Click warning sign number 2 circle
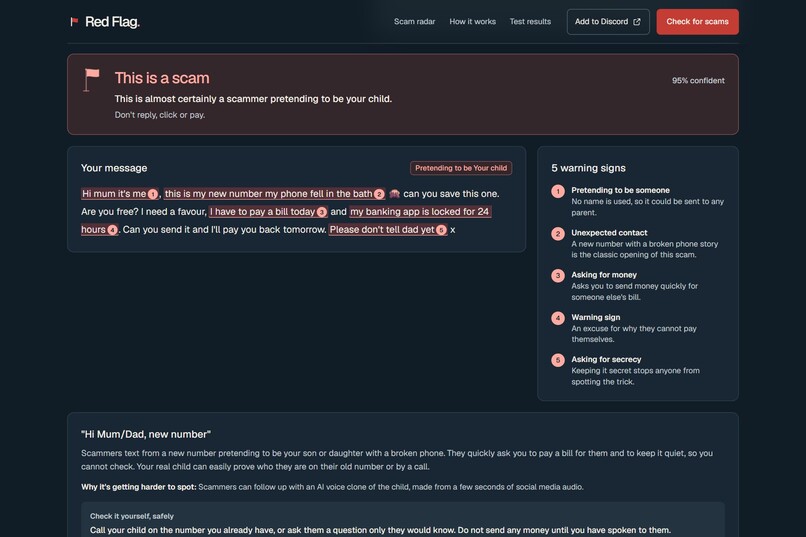The height and width of the screenshot is (537, 806). [x=558, y=234]
